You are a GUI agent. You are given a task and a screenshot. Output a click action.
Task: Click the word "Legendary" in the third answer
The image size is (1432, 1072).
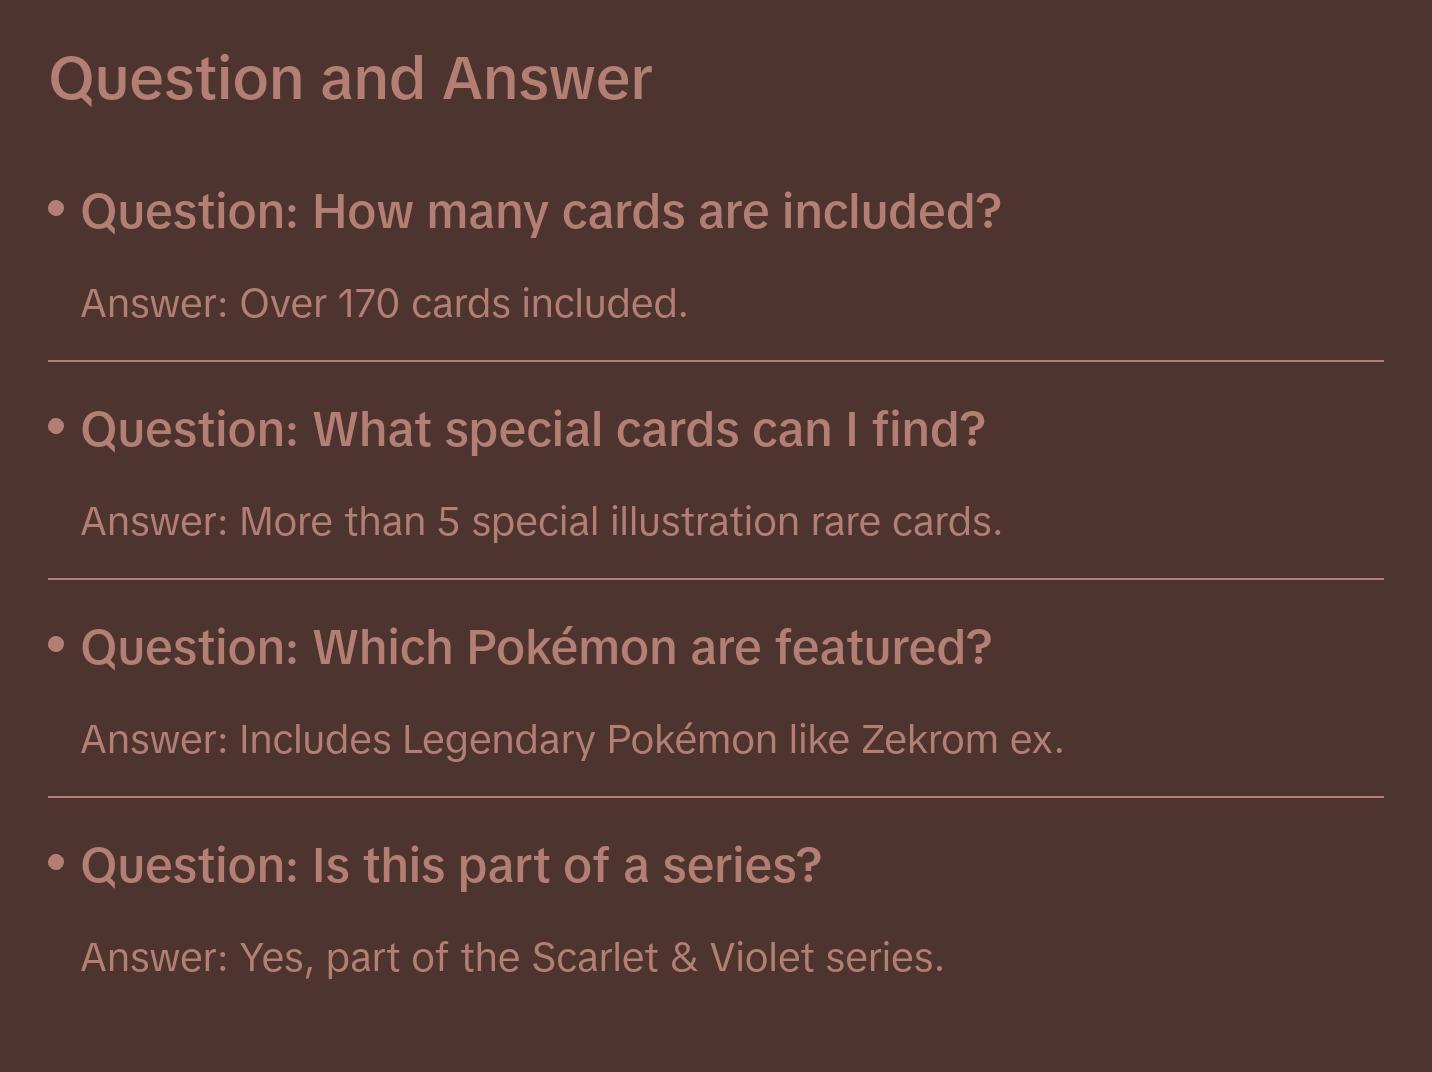(498, 740)
